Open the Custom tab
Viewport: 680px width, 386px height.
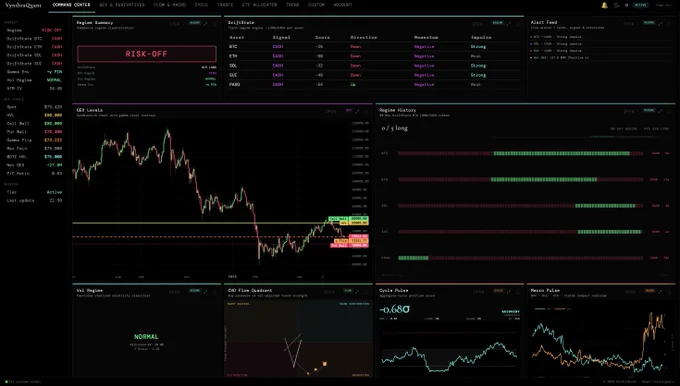coord(316,5)
